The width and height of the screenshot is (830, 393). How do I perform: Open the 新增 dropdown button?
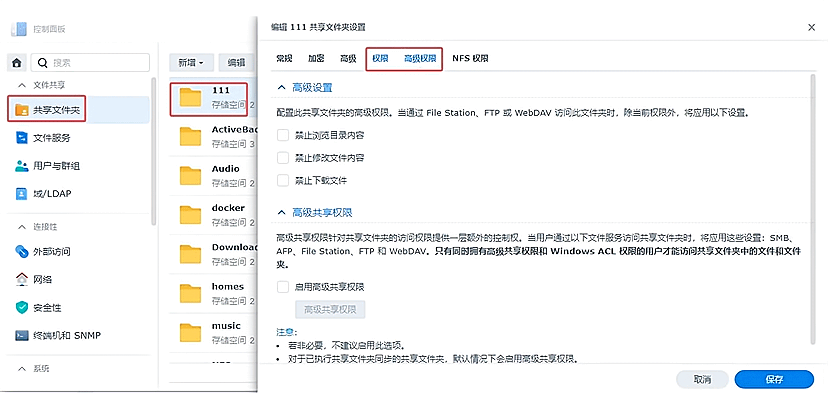192,62
